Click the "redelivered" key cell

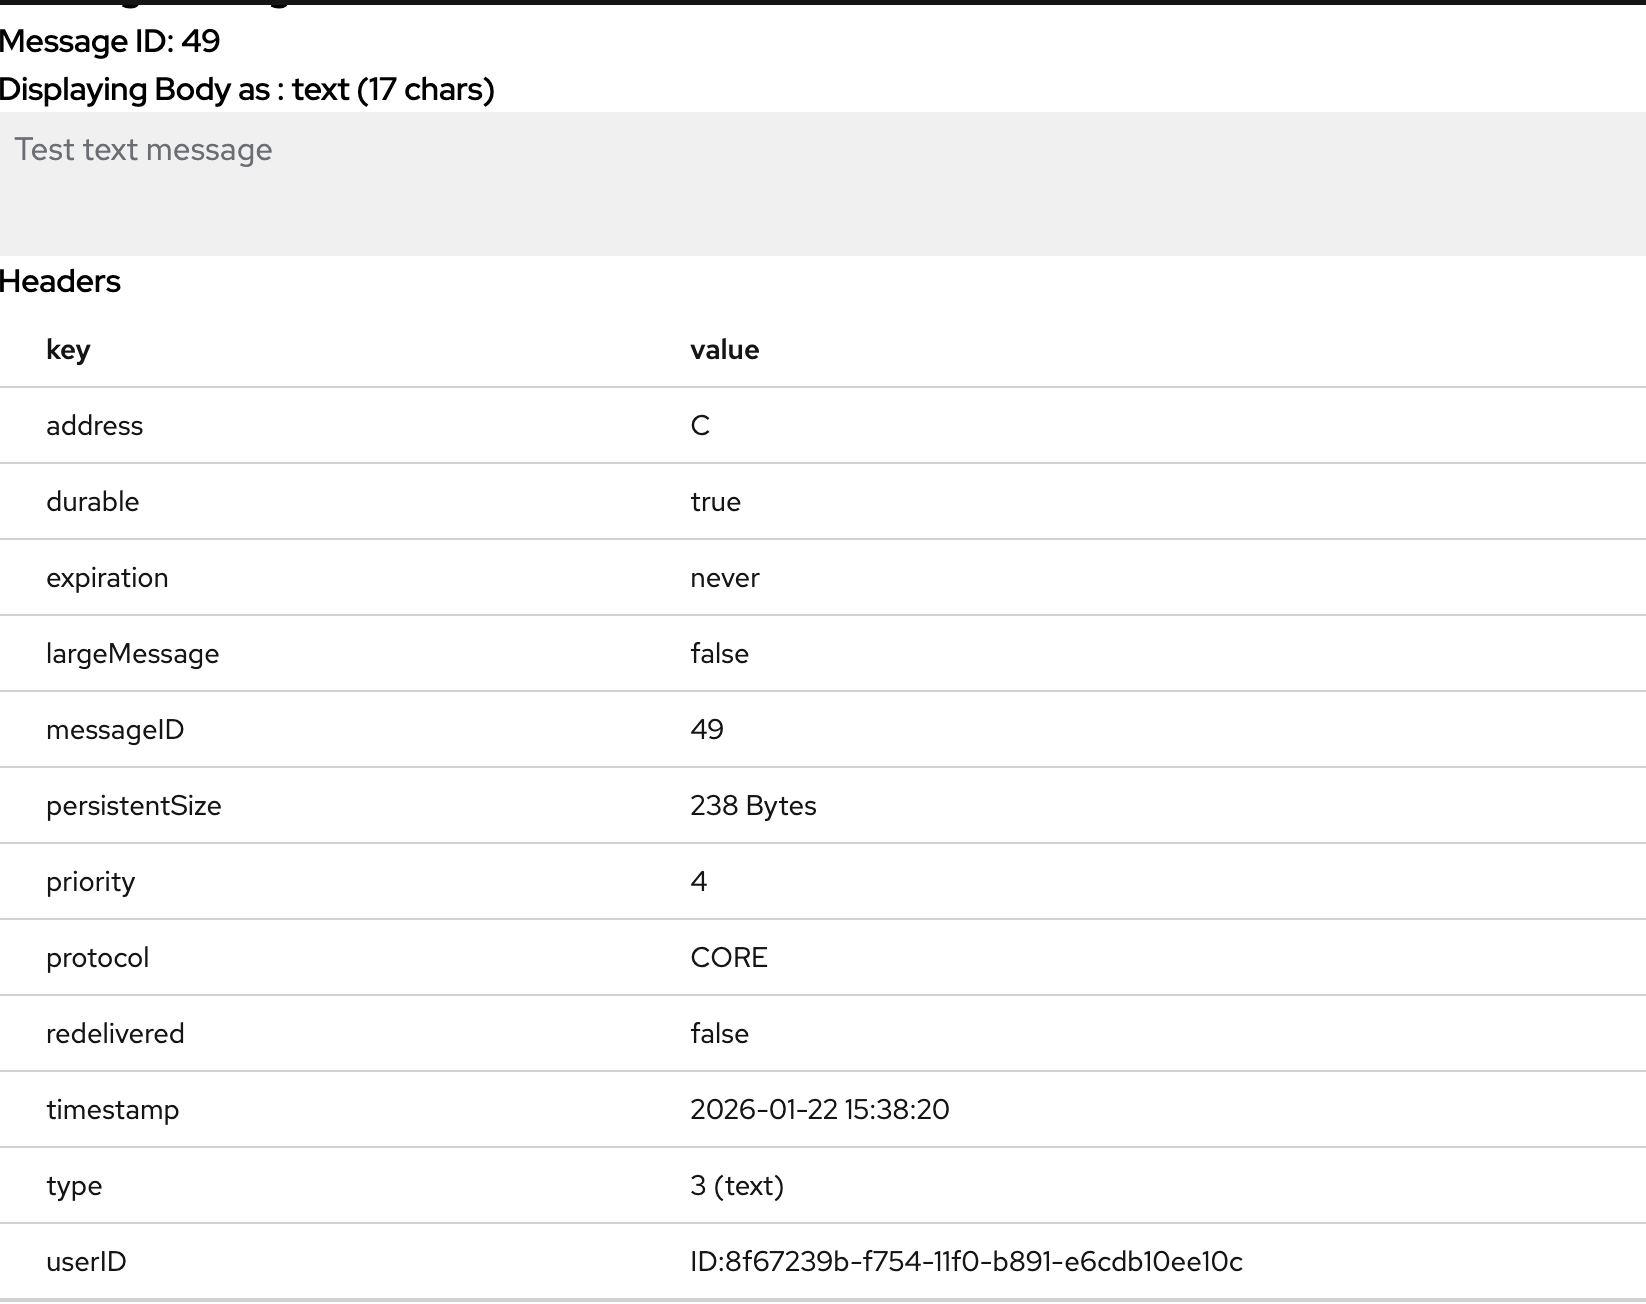pyautogui.click(x=115, y=1034)
